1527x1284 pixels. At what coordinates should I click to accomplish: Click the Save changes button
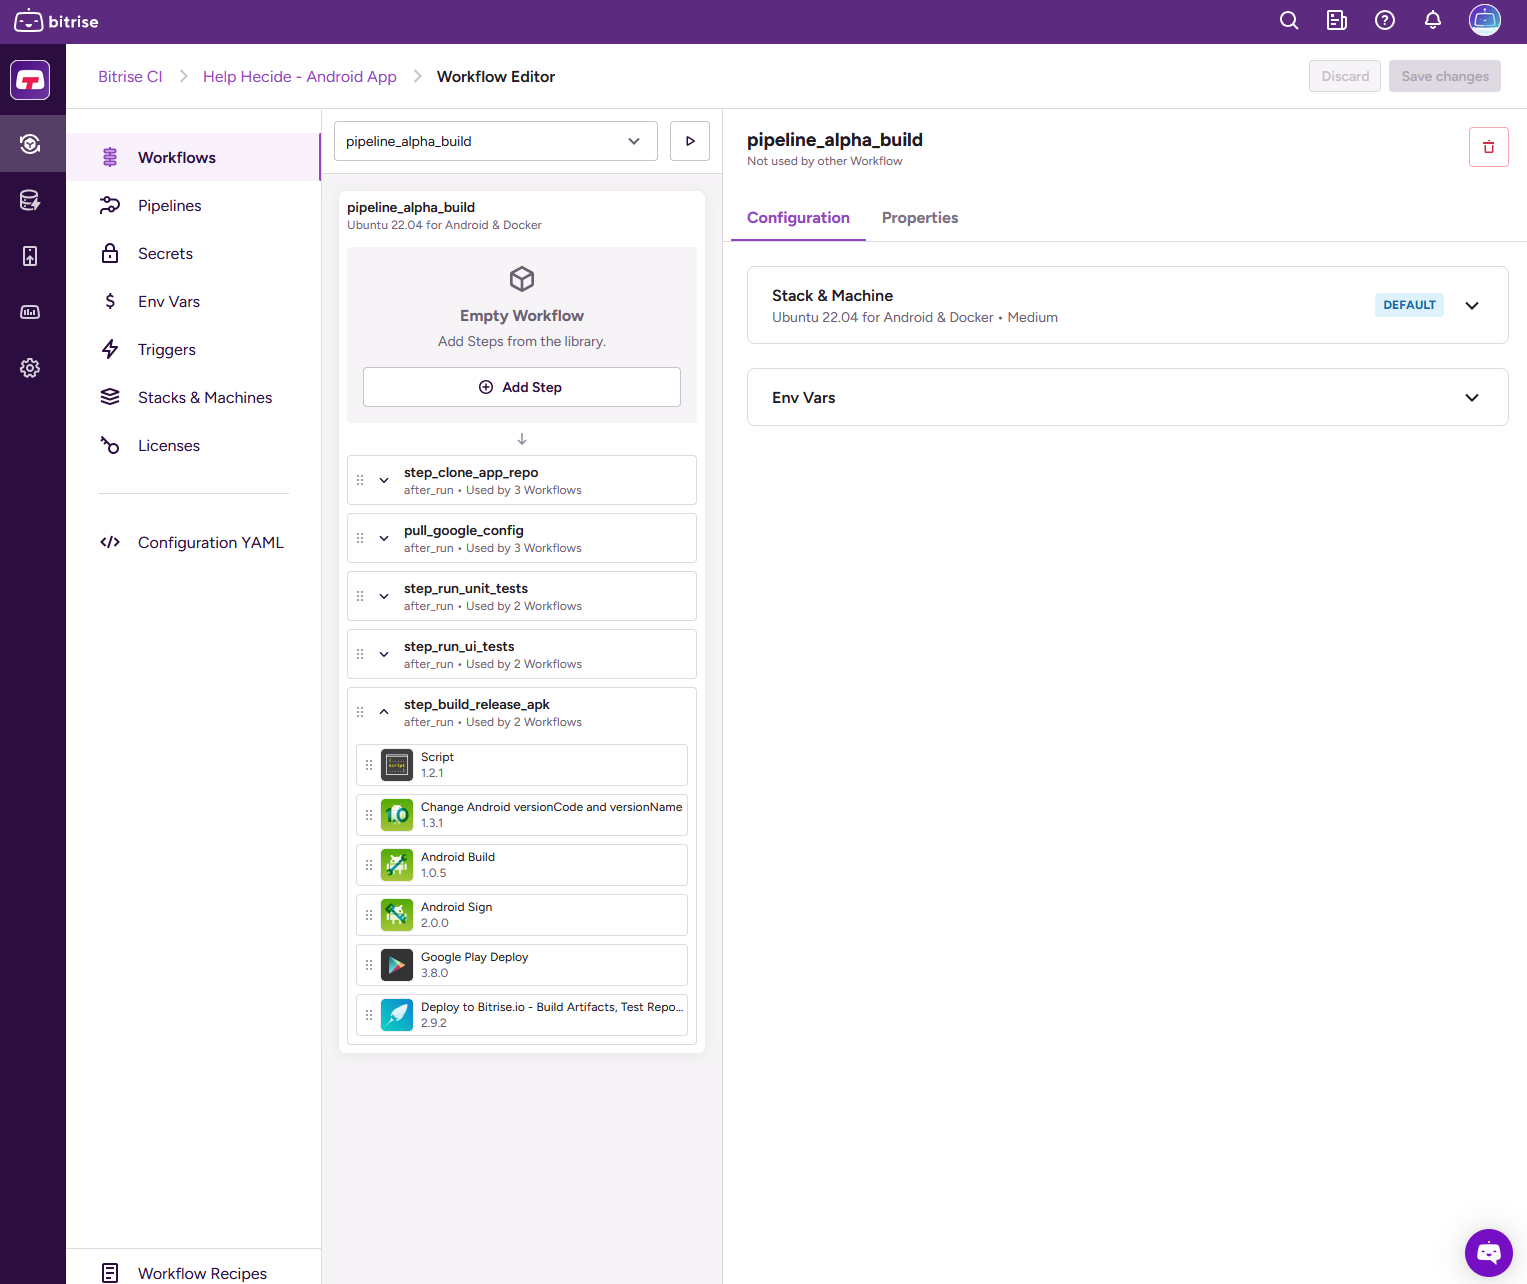tap(1445, 76)
